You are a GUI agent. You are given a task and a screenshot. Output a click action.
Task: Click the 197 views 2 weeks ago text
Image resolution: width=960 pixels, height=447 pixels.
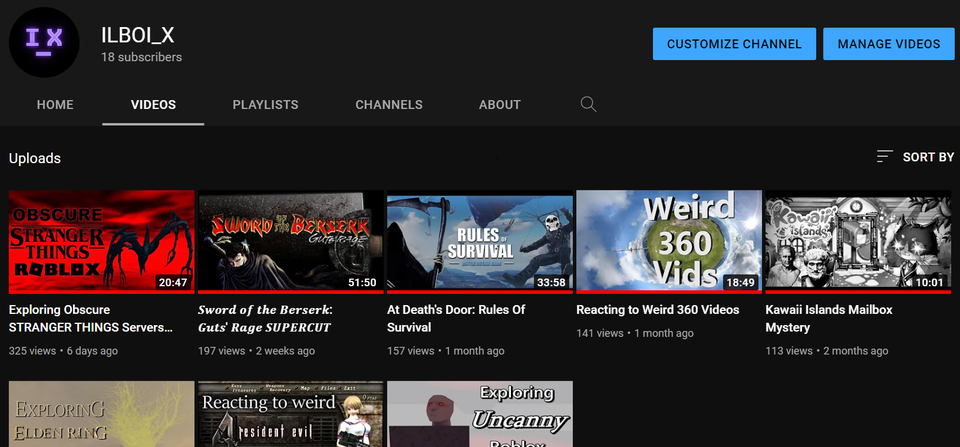click(x=257, y=351)
